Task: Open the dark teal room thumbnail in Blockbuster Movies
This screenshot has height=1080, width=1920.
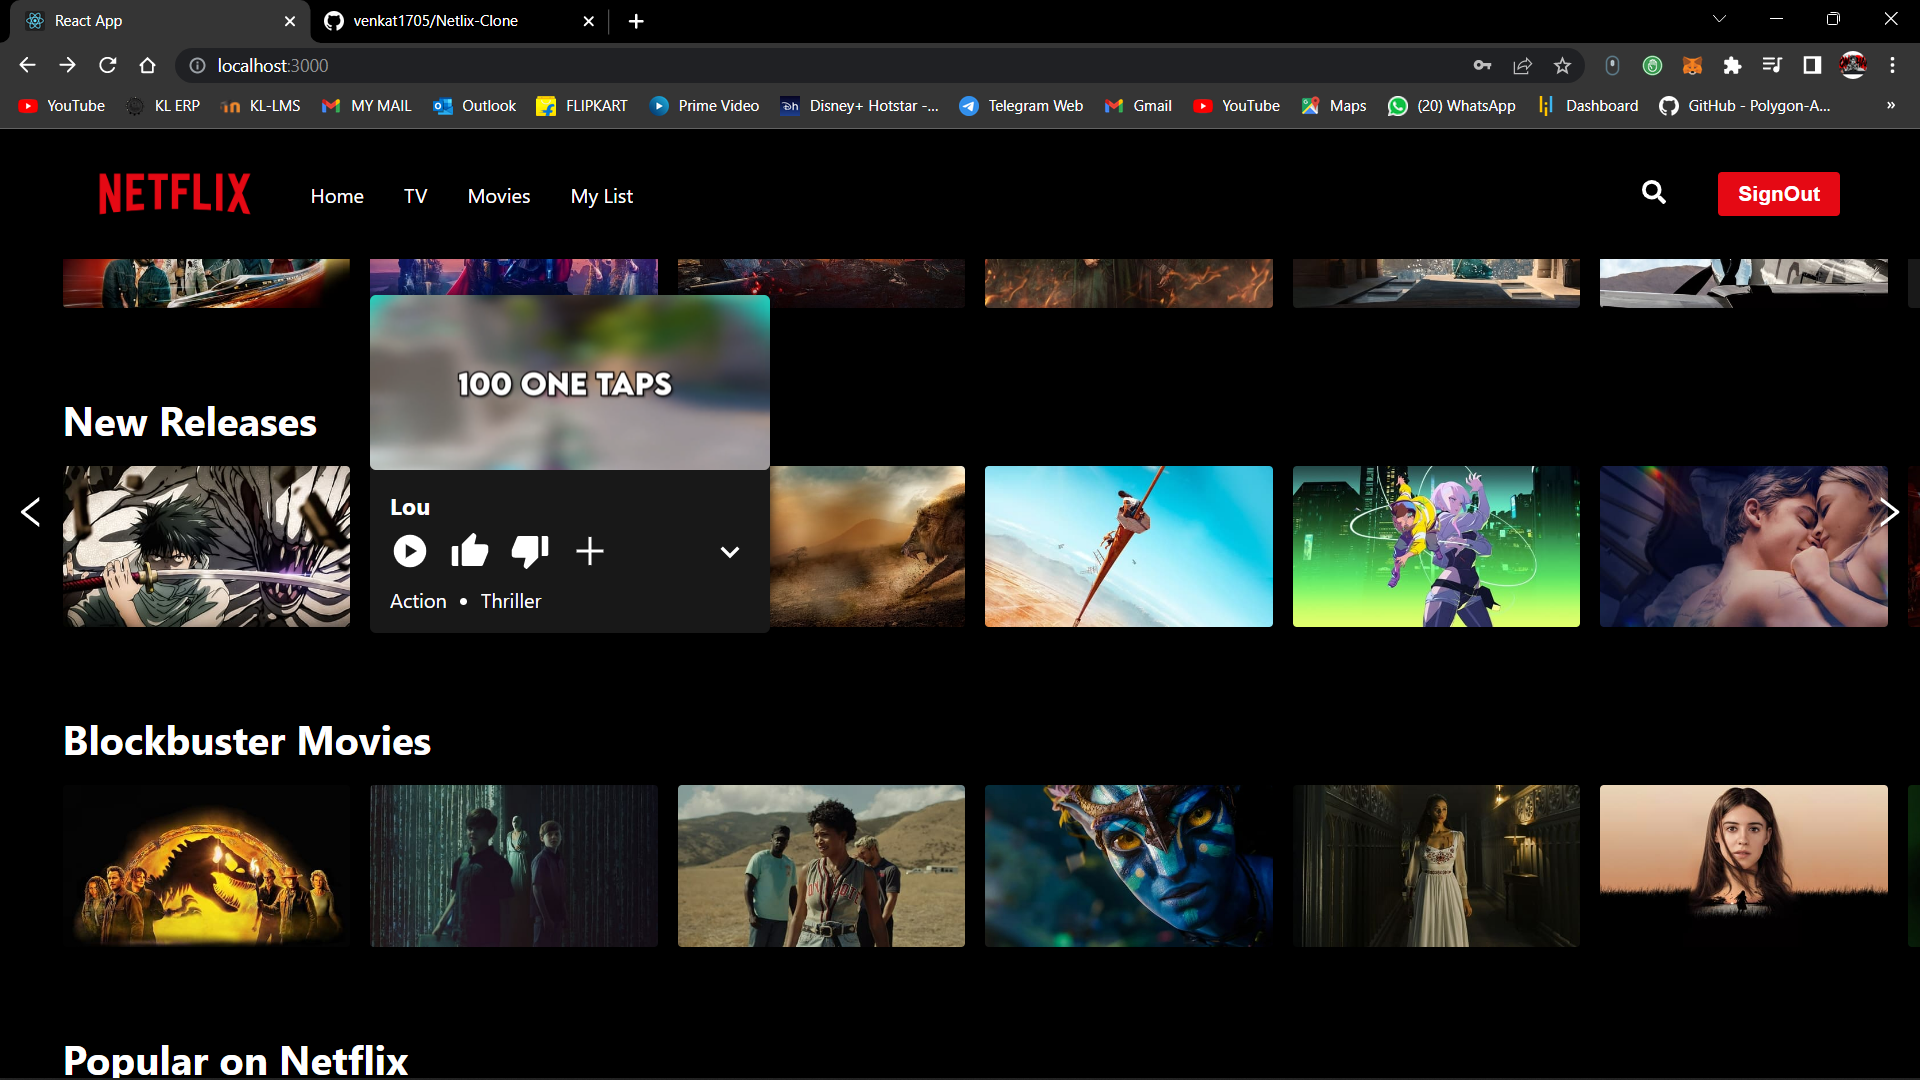Action: tap(514, 866)
